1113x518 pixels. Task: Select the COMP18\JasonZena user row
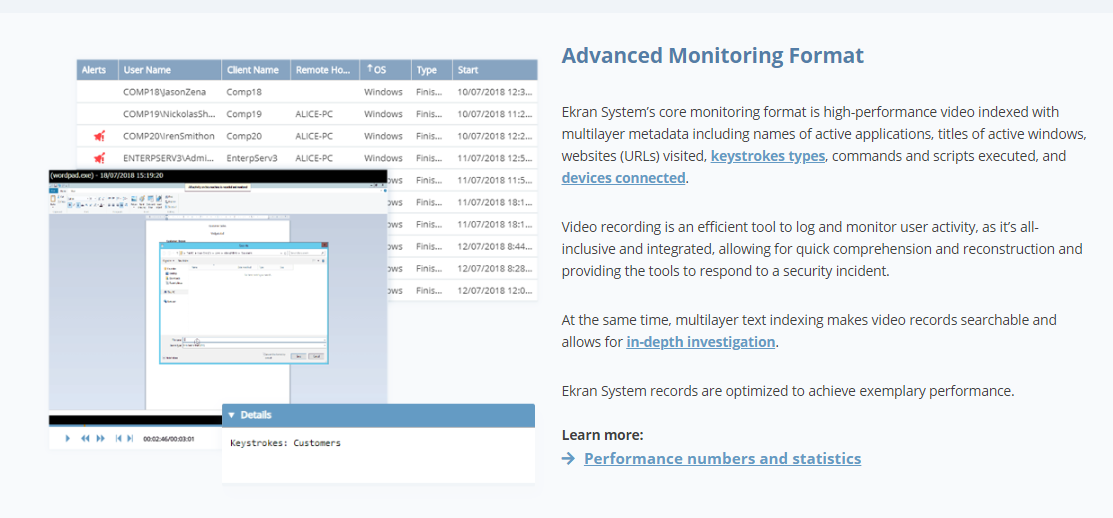point(307,92)
